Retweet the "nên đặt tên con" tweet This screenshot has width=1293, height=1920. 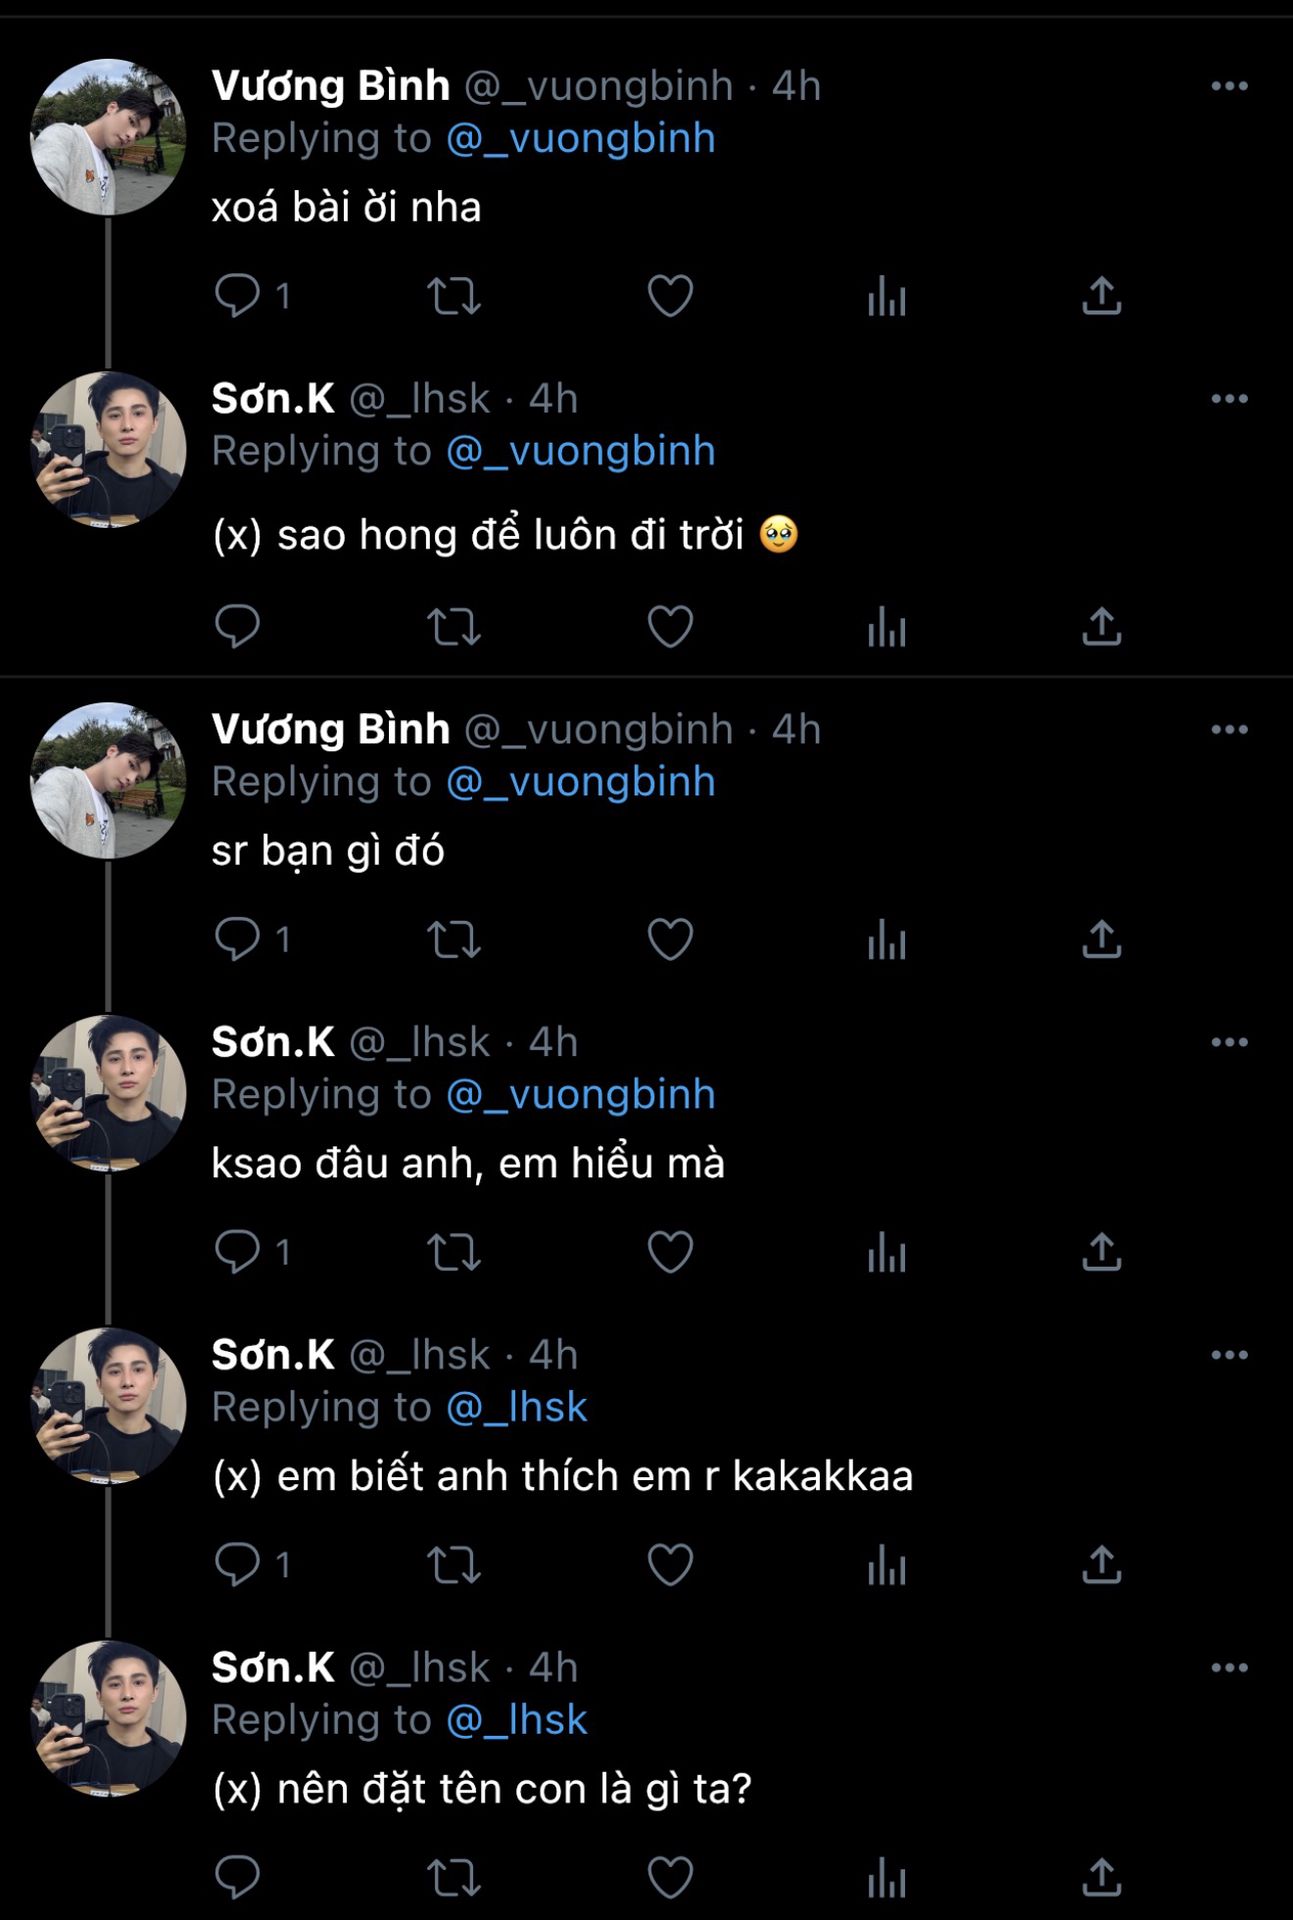pos(454,1878)
